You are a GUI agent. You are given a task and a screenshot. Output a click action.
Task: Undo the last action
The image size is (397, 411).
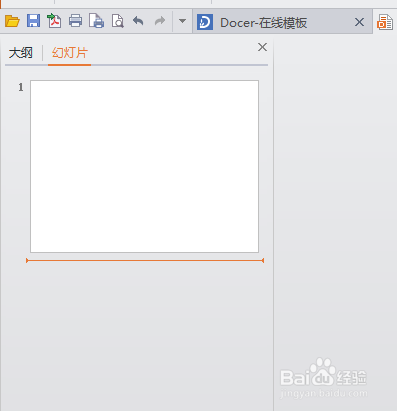(138, 21)
